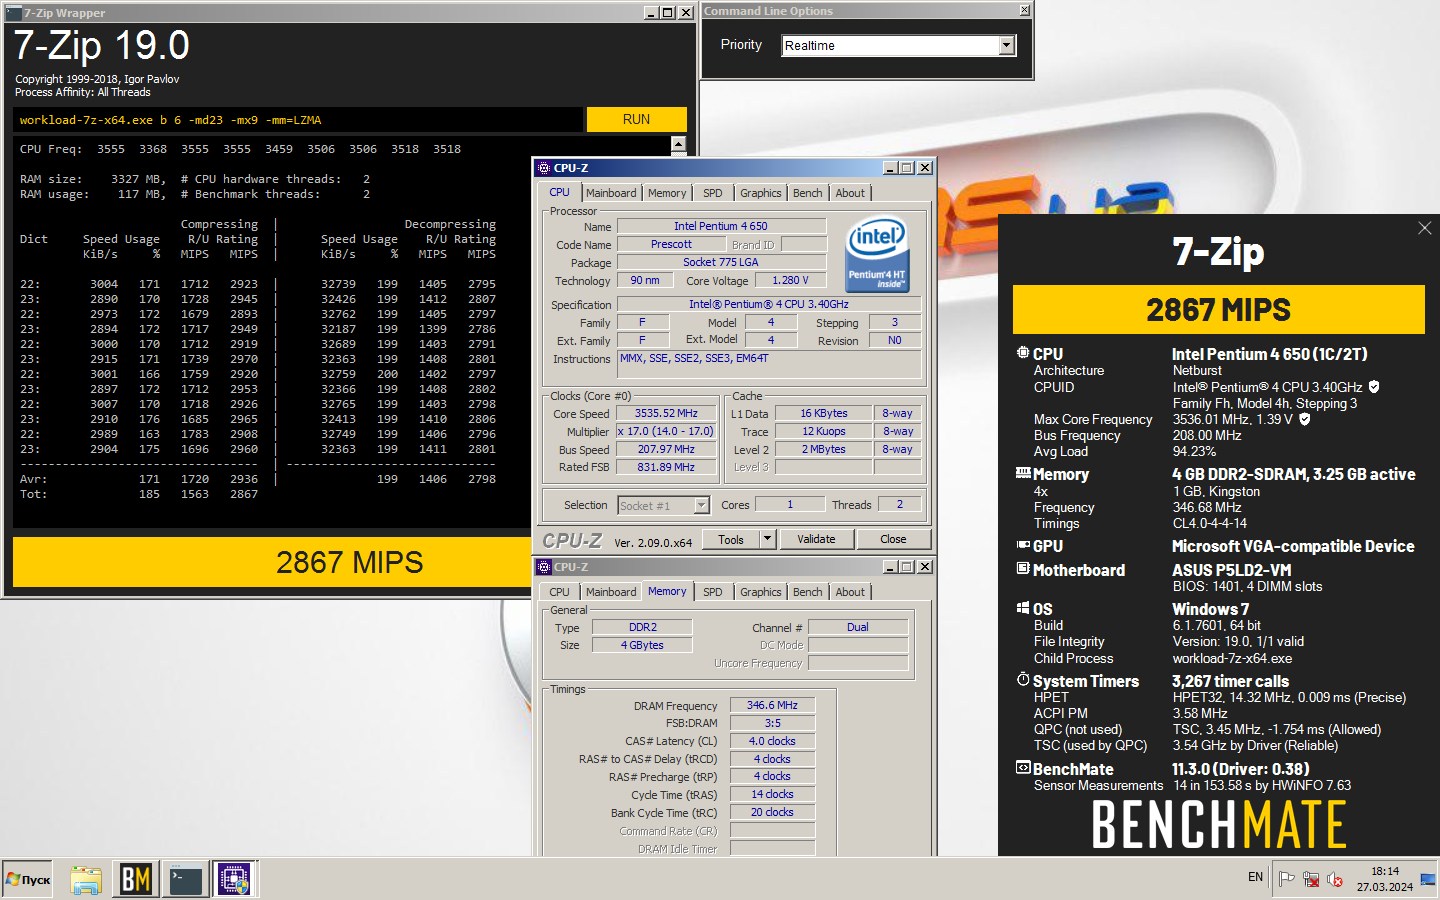Click the Close button in CPU-Z

(893, 539)
